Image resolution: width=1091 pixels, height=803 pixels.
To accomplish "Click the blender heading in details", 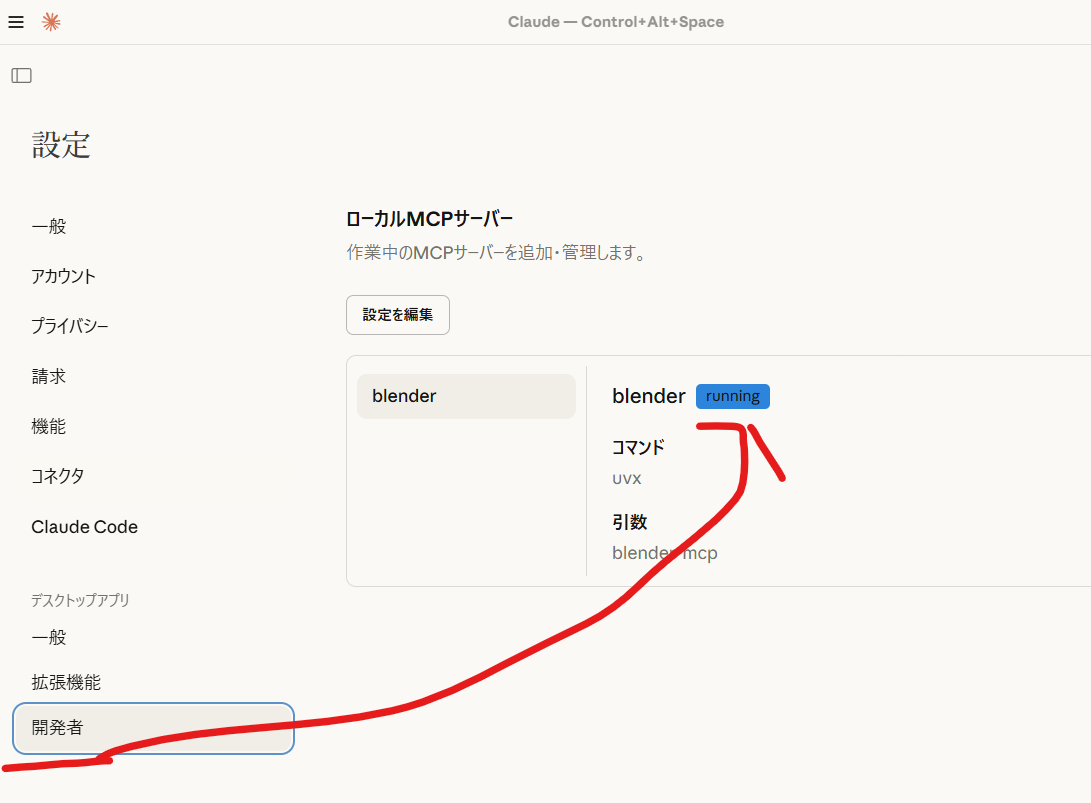I will point(648,397).
